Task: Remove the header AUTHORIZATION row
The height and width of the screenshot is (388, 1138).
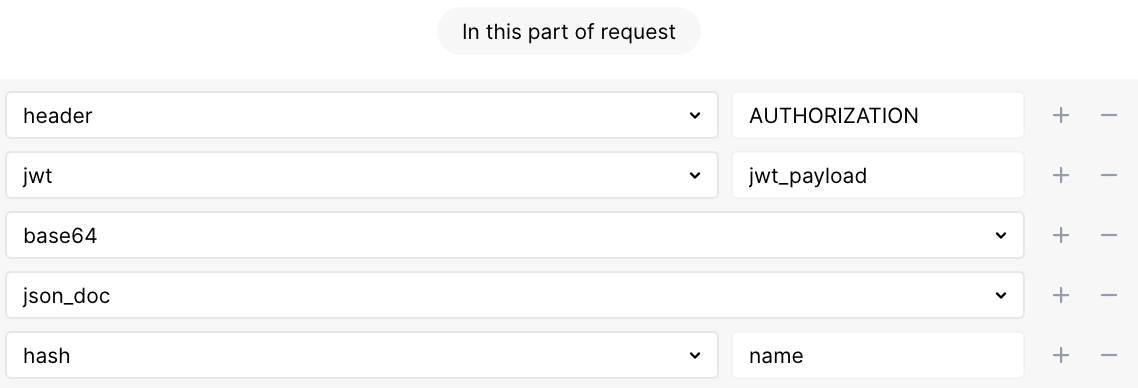Action: point(1108,115)
